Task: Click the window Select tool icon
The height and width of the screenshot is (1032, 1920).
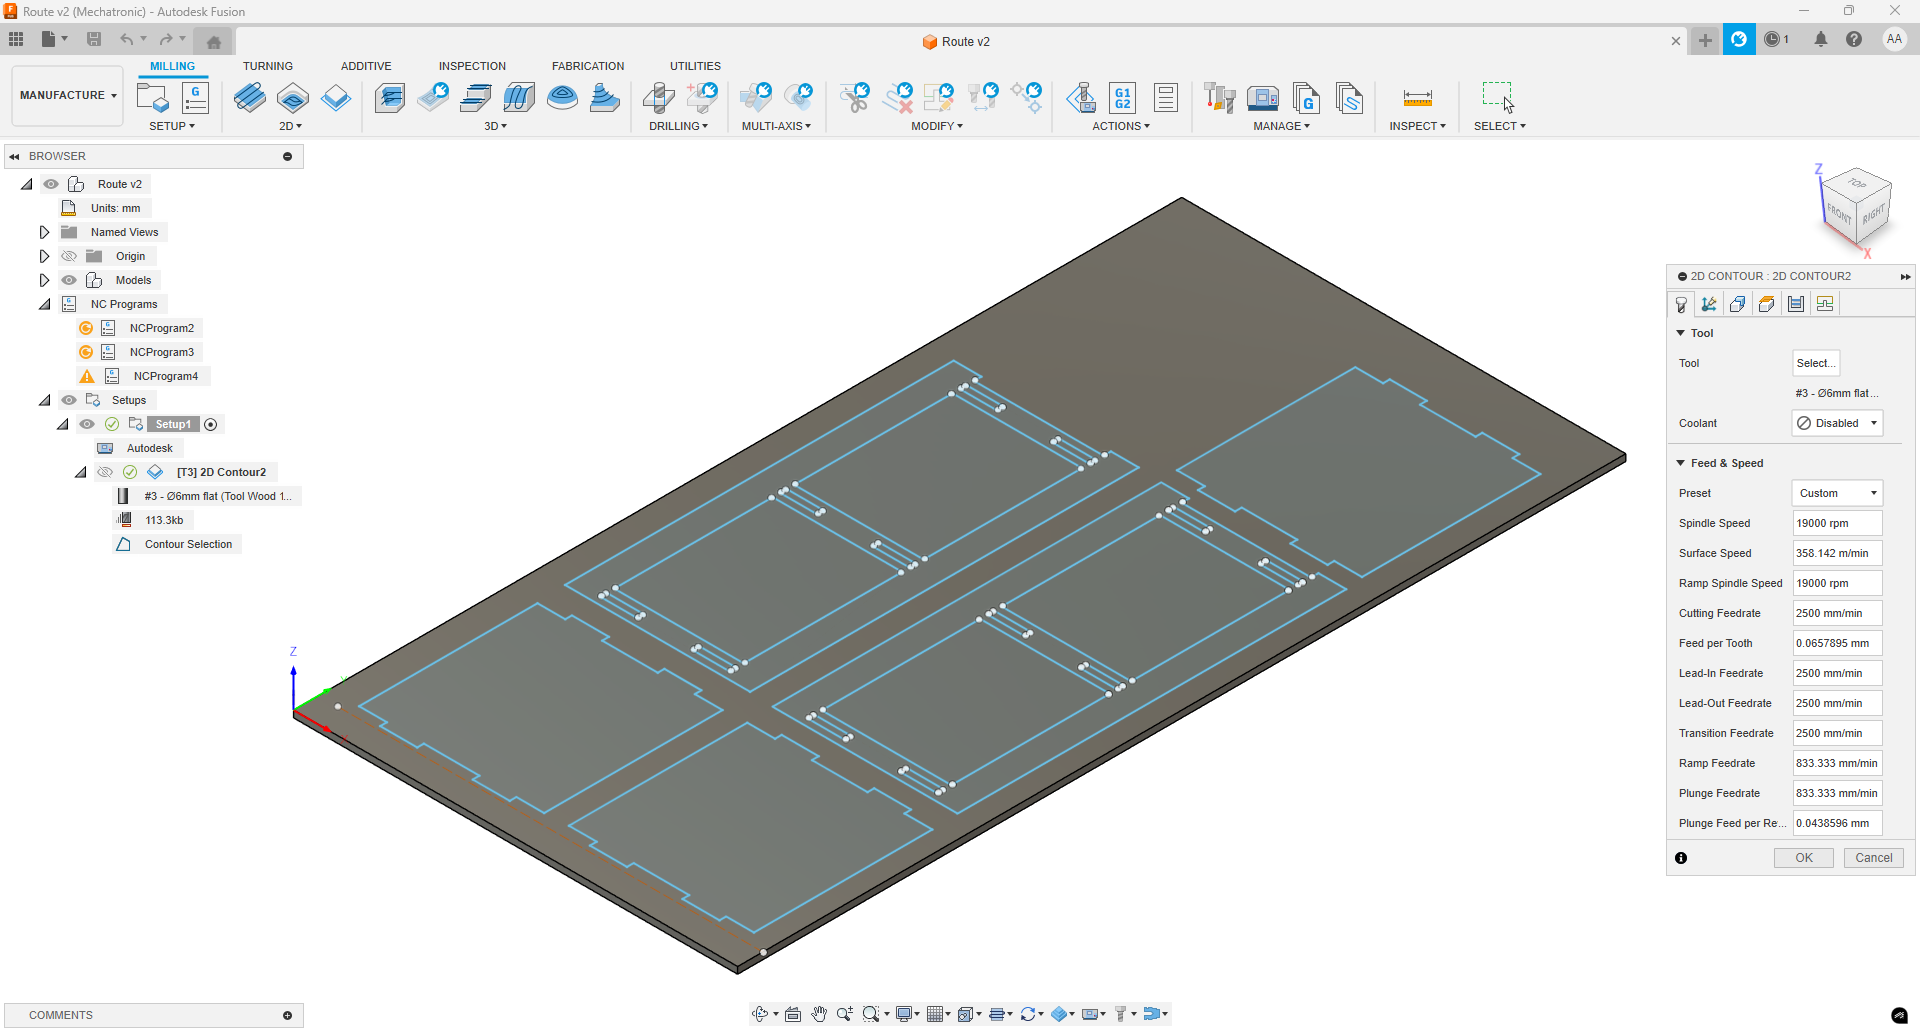Action: coord(1497,97)
